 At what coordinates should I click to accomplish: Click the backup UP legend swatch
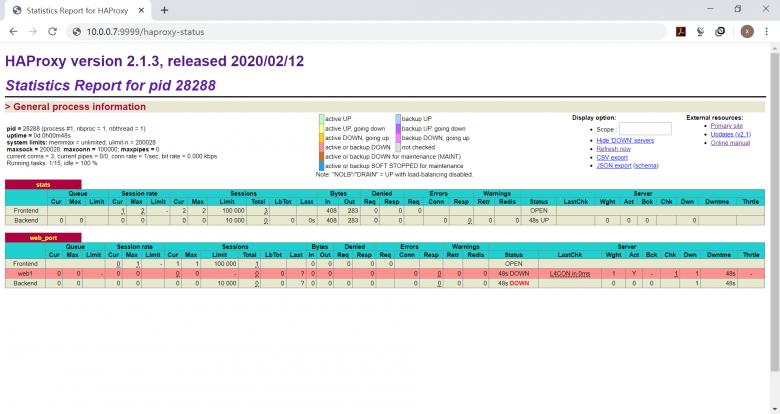[398, 119]
